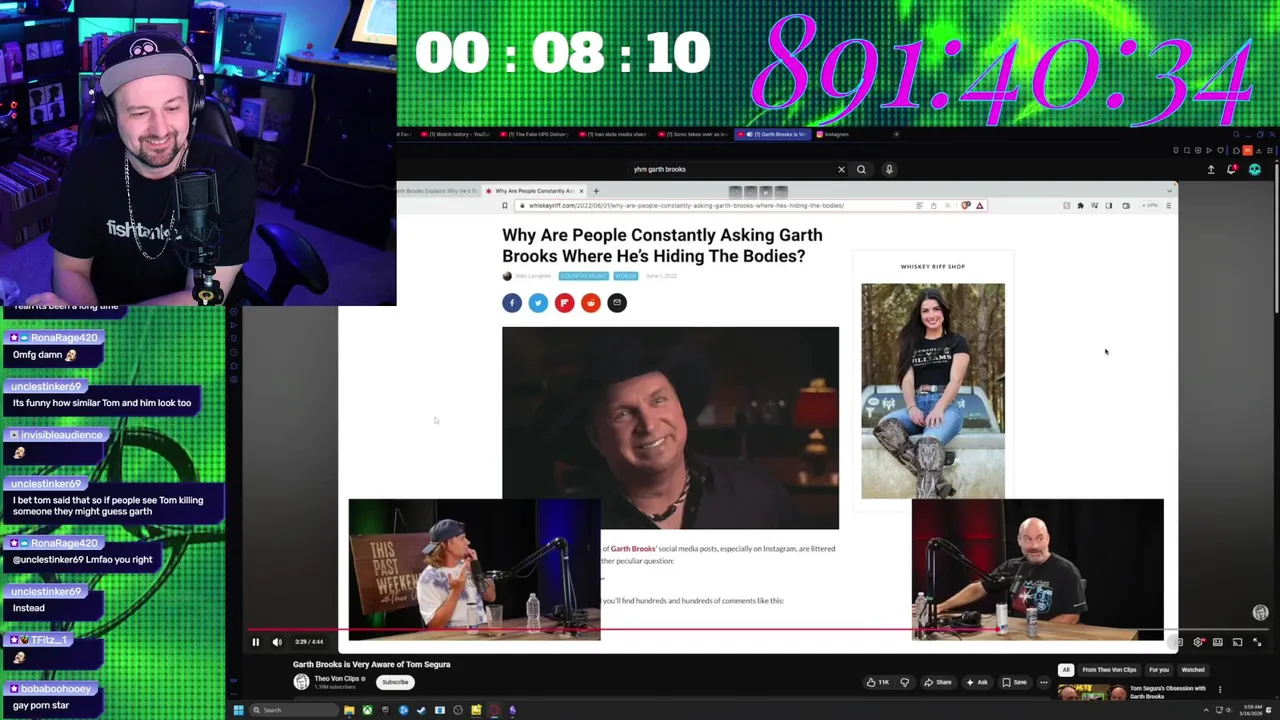Select the Garth Brooks YouTube tab

point(772,134)
